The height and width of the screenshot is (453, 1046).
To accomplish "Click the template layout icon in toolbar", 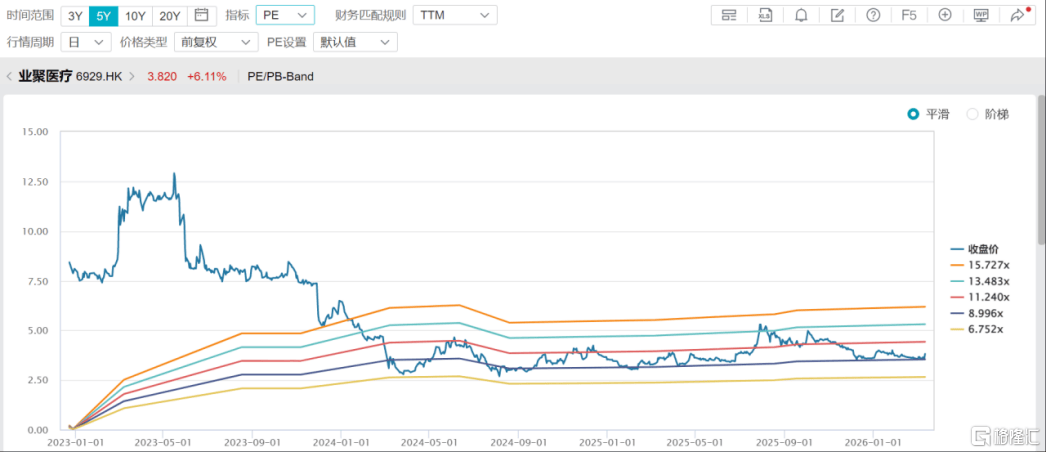I will pos(729,15).
